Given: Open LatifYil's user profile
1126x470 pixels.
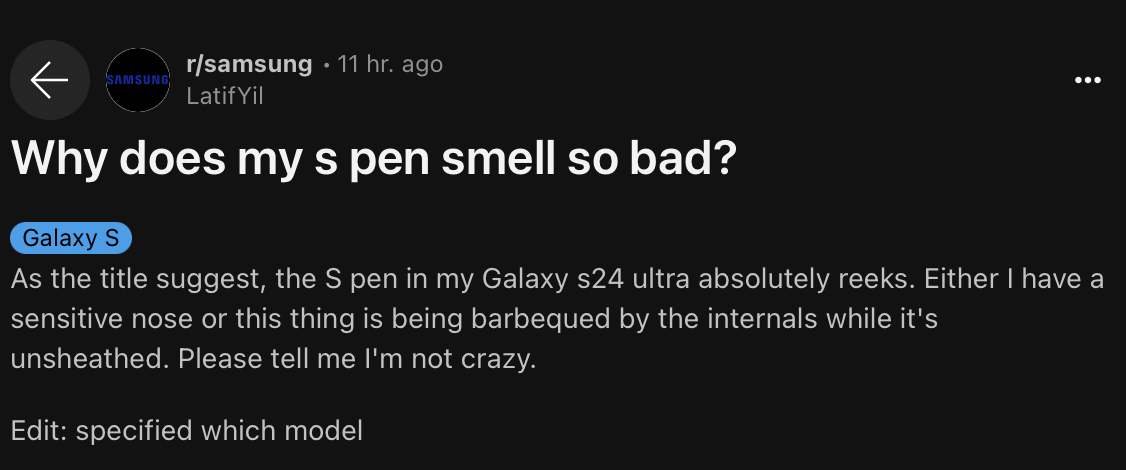Looking at the screenshot, I should (x=225, y=95).
